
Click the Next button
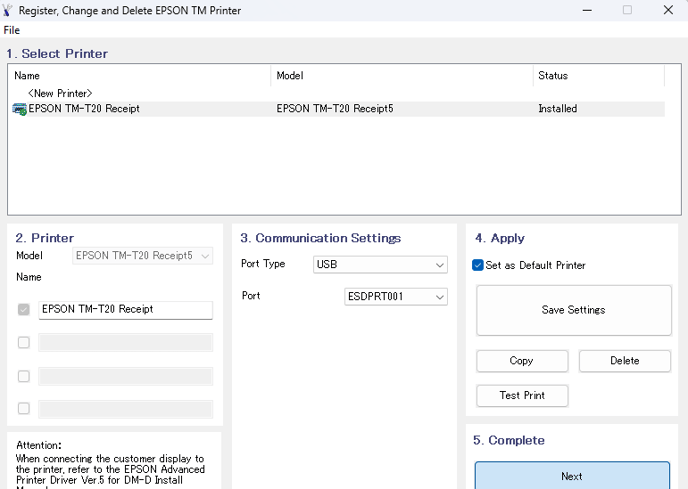[x=572, y=476]
